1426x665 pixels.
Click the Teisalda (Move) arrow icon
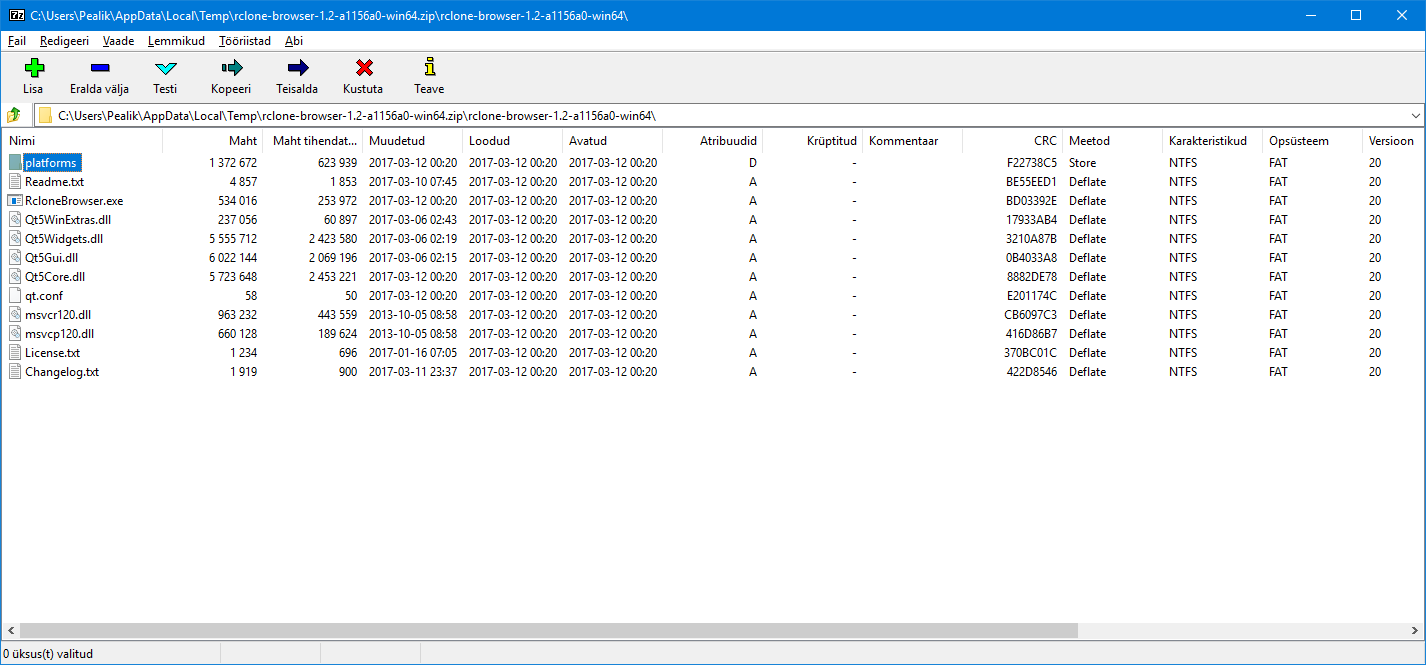tap(297, 68)
